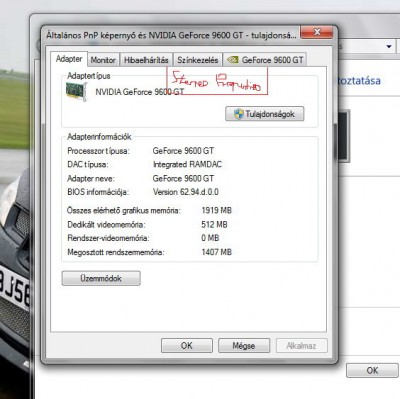Expand the dropdown arrow in the background window

[389, 46]
